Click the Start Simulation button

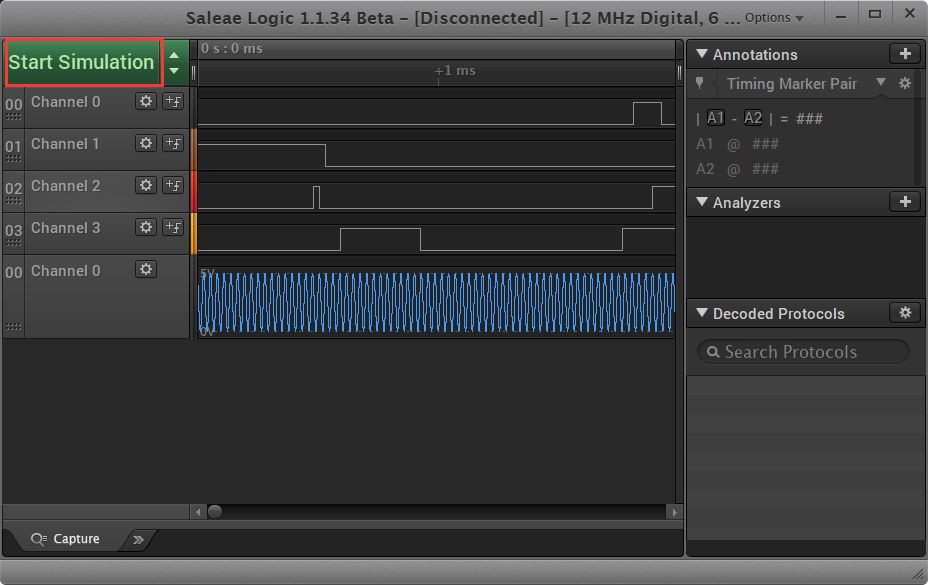[x=84, y=62]
